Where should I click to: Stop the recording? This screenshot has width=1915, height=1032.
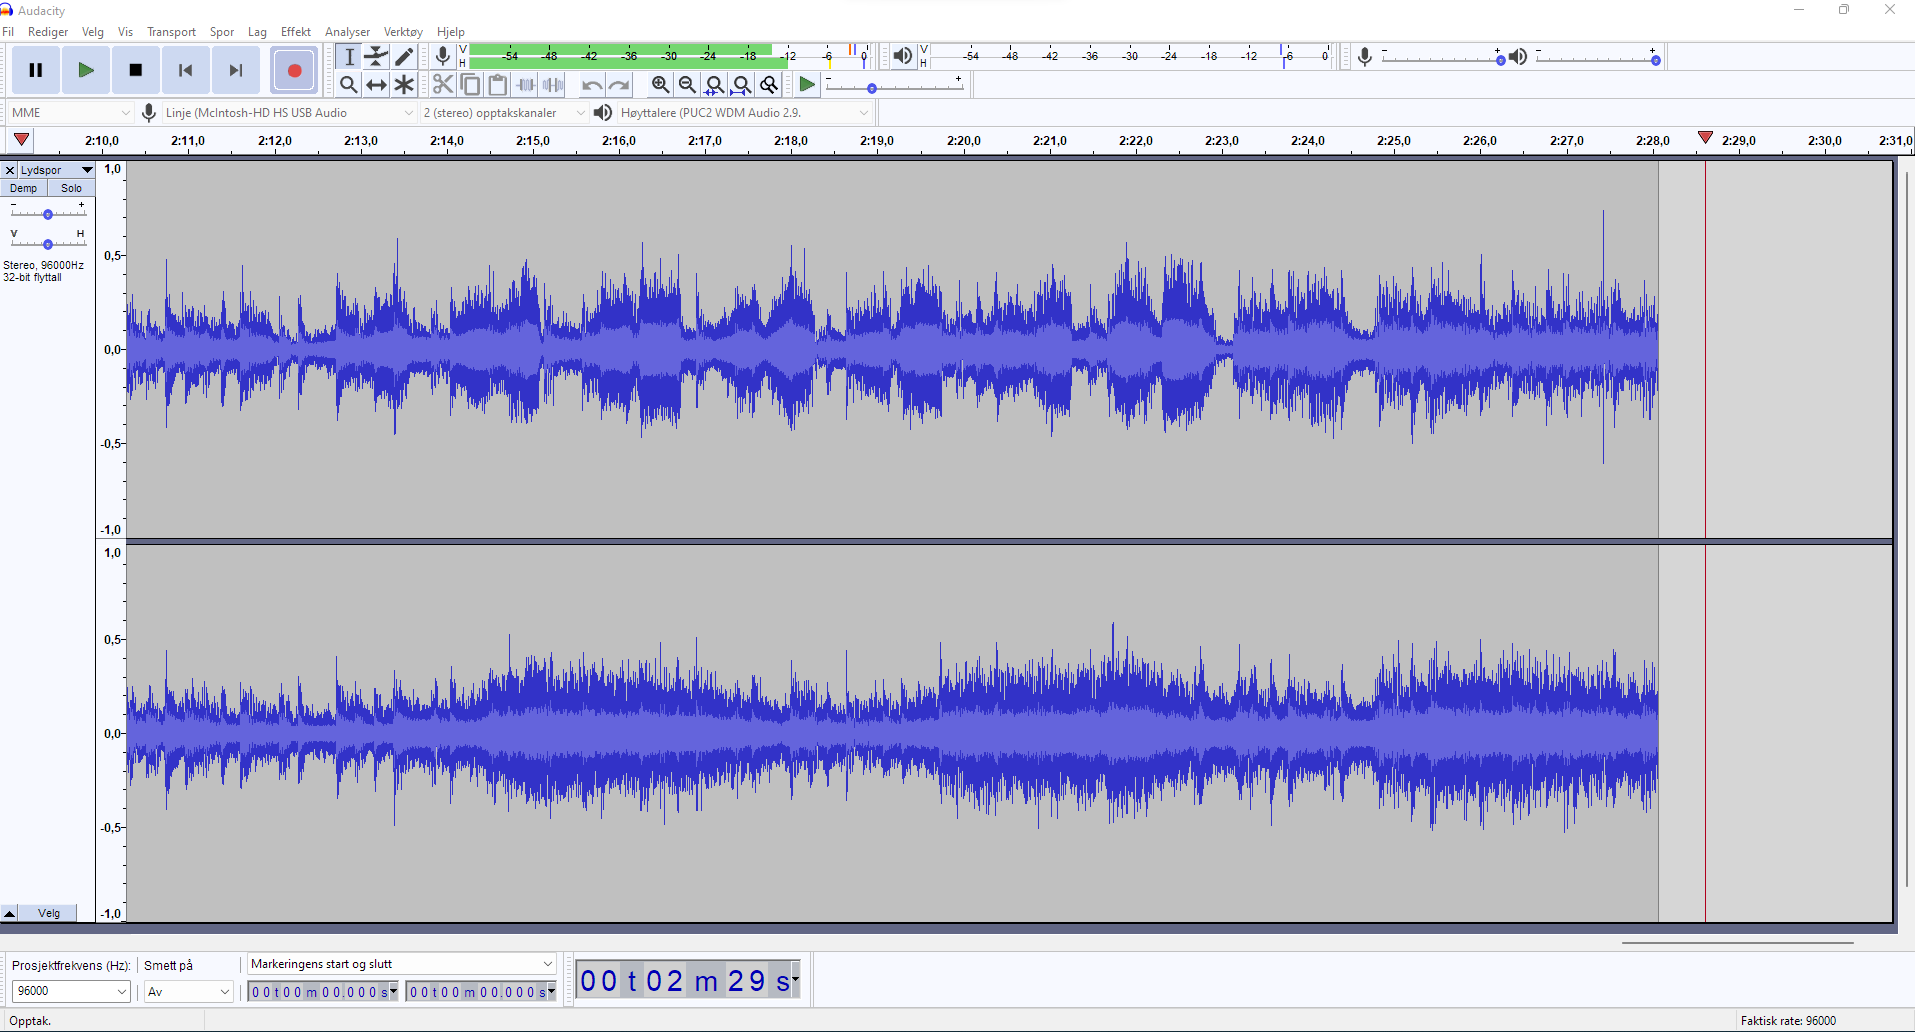tap(136, 70)
